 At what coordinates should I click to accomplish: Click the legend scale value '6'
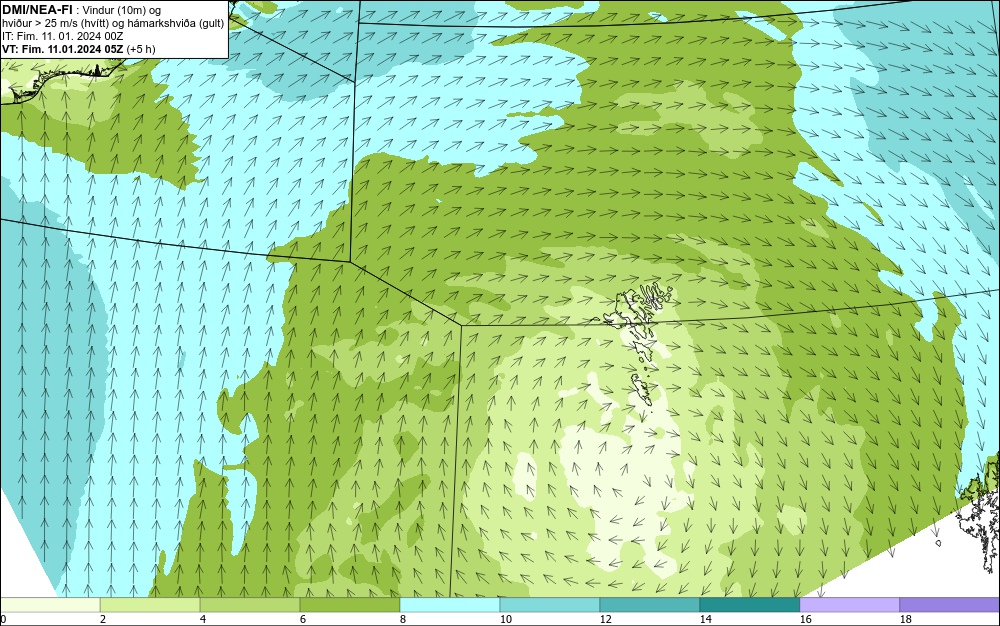[303, 619]
